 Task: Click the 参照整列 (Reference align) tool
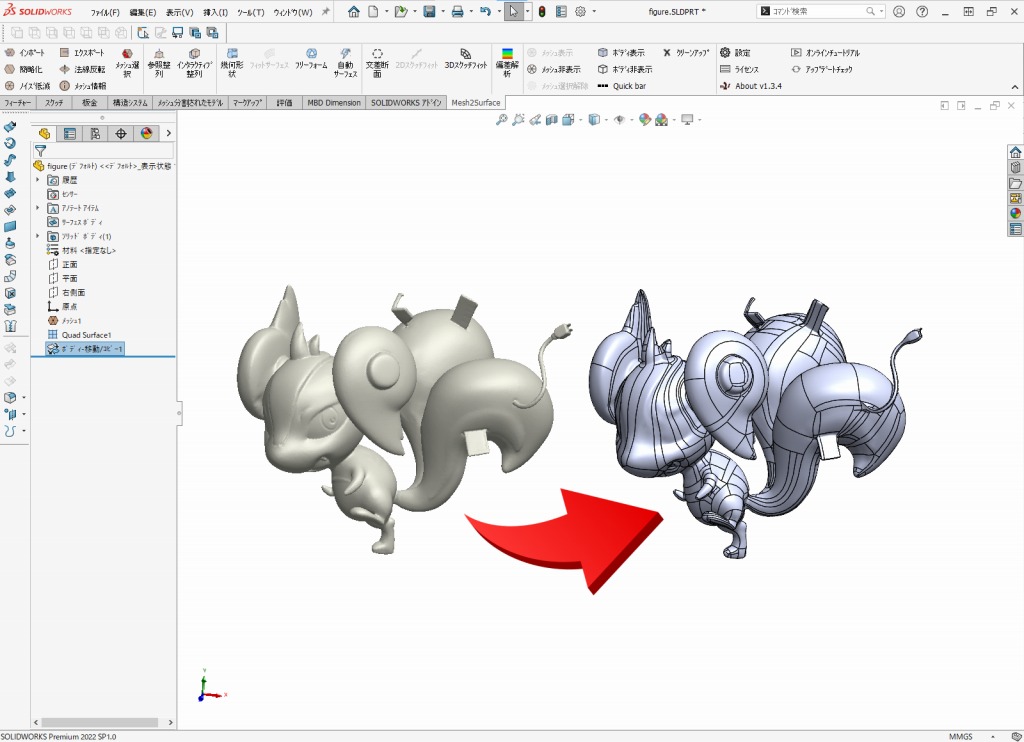click(159, 63)
